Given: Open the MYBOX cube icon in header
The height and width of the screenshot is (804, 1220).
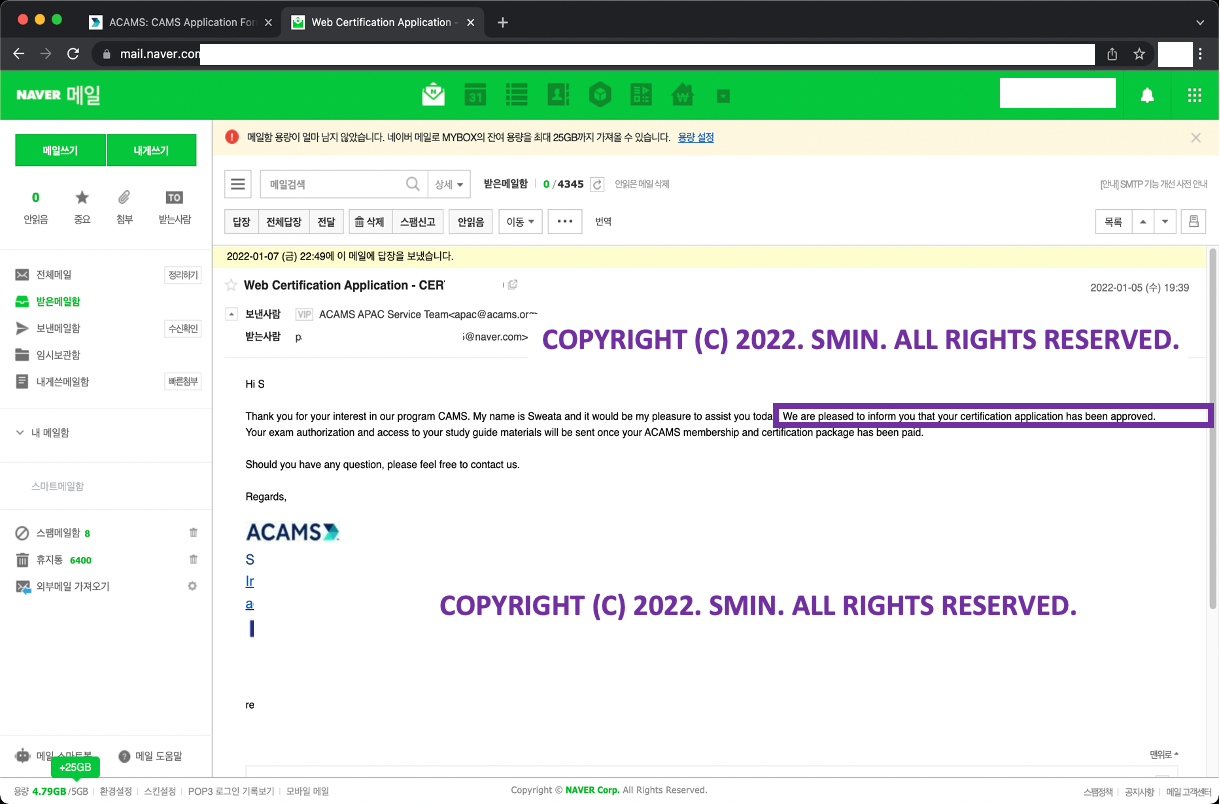Looking at the screenshot, I should tap(599, 95).
